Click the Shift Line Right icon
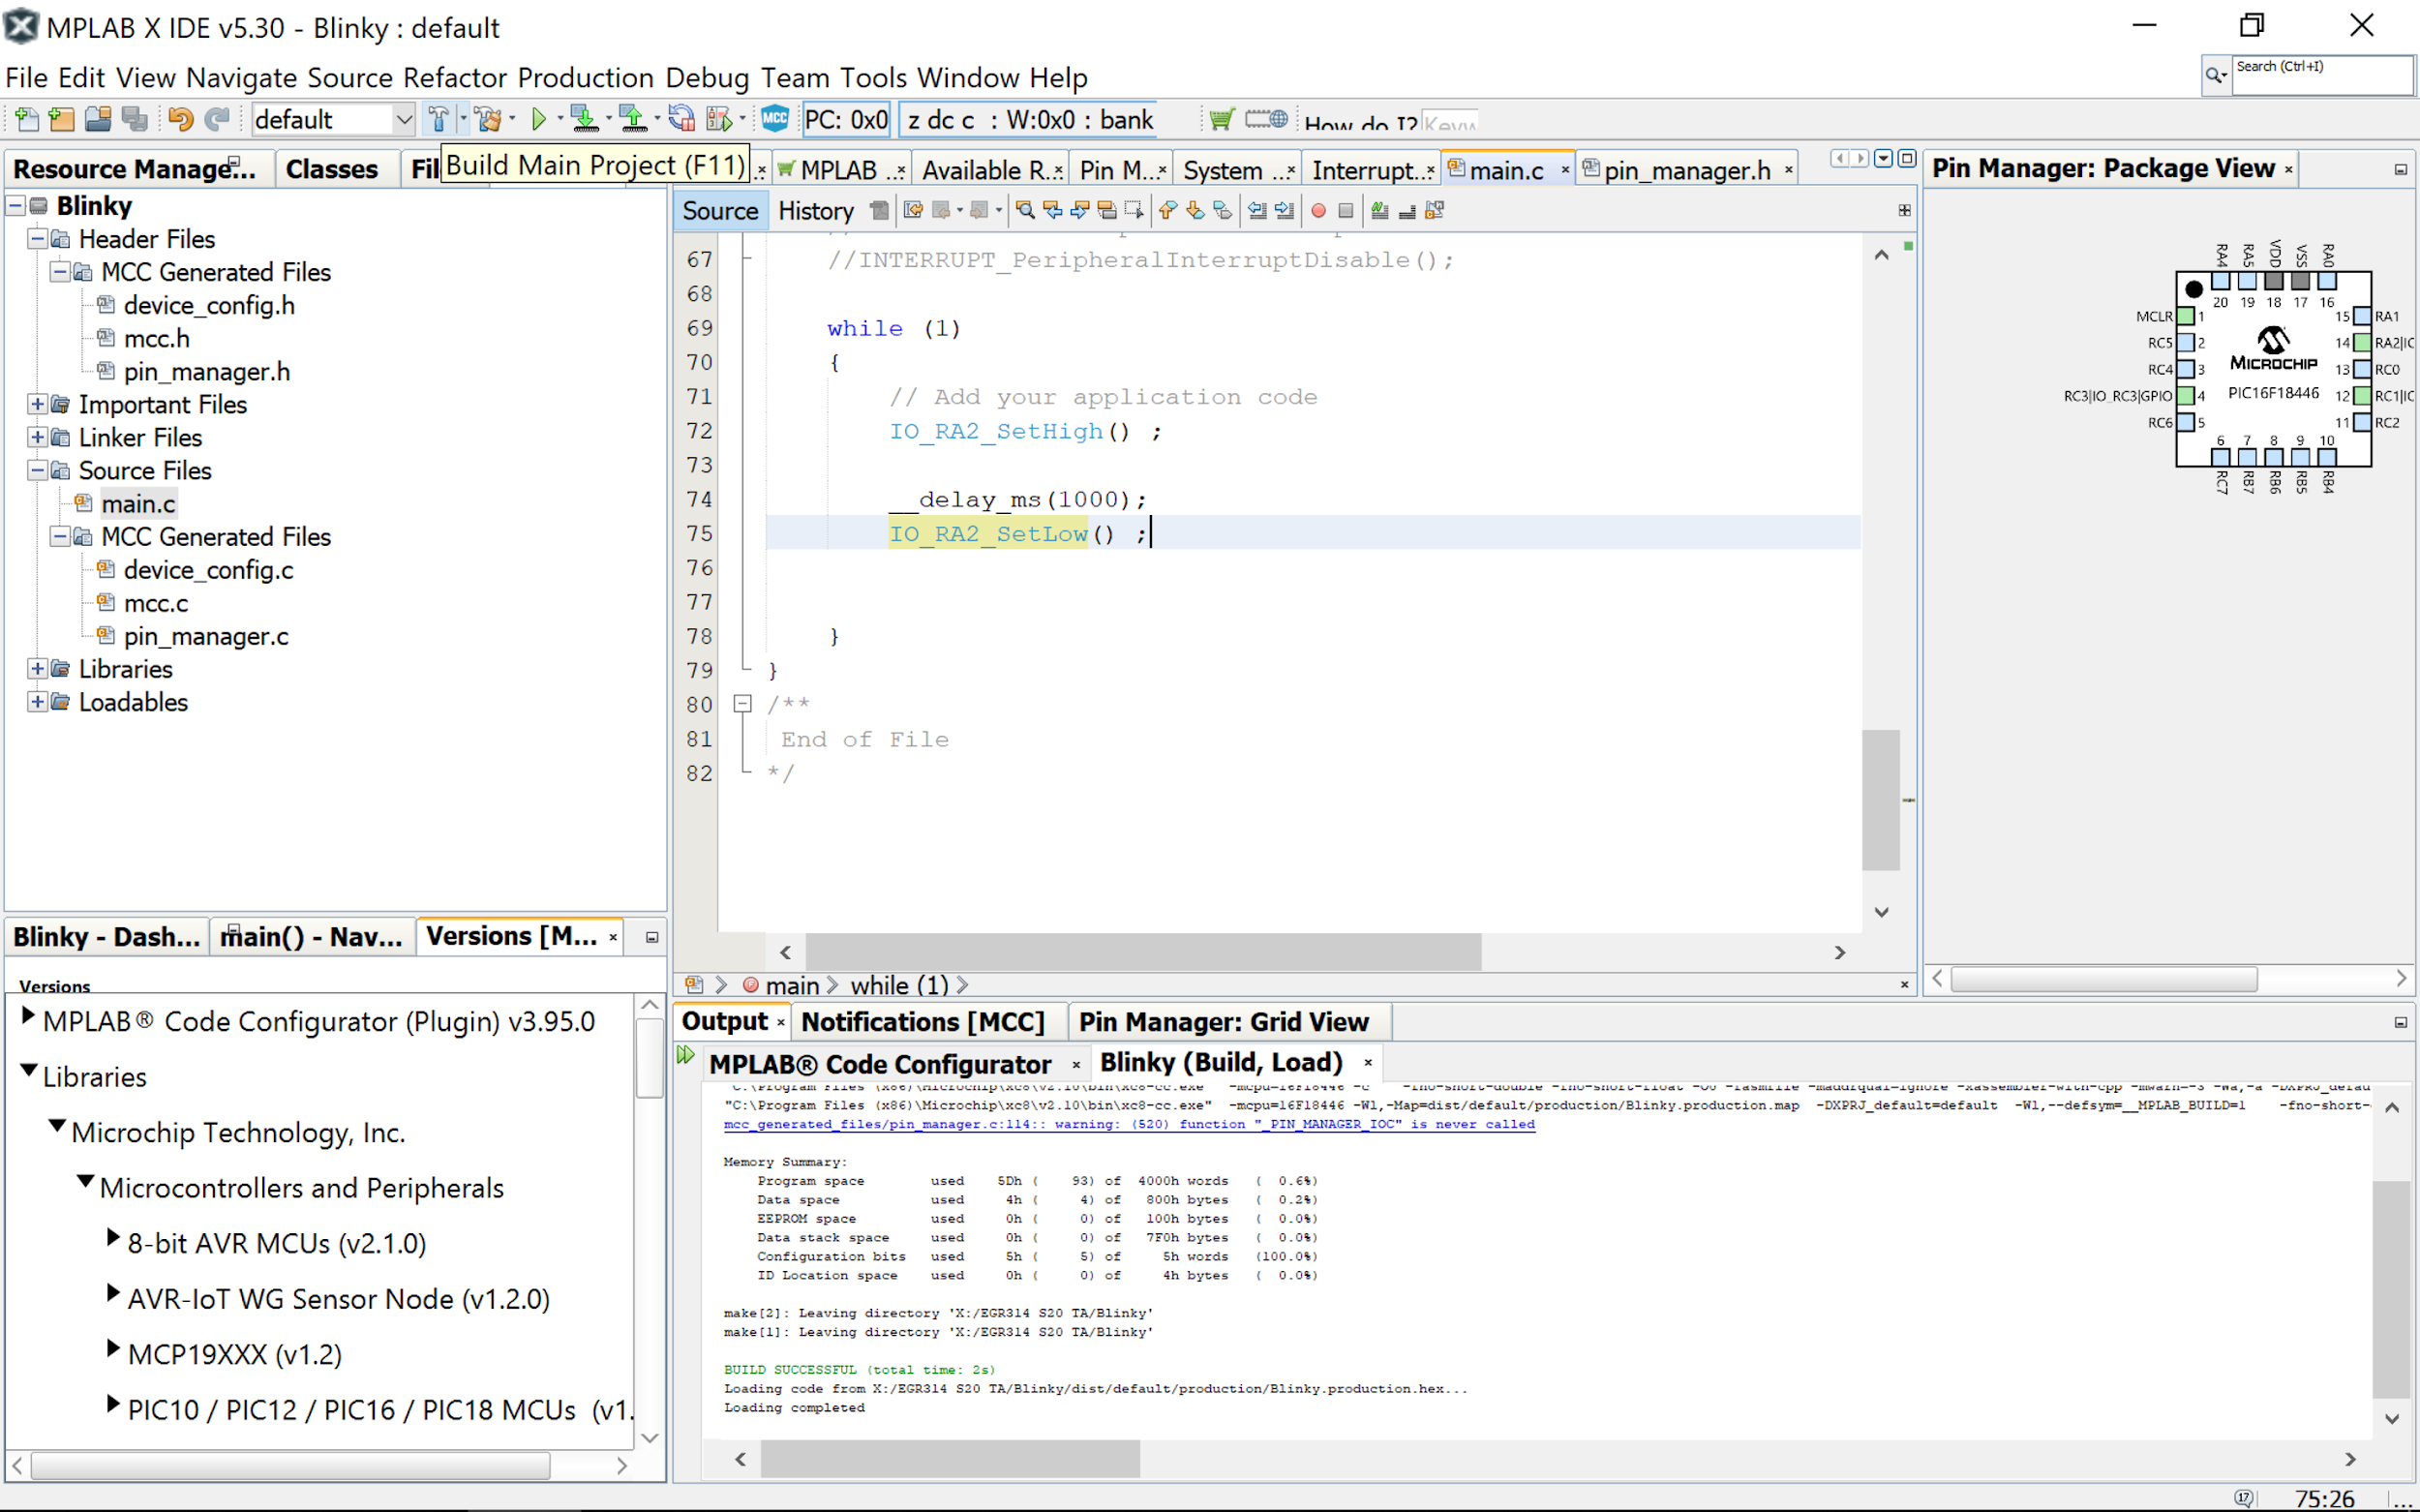 pos(1285,210)
